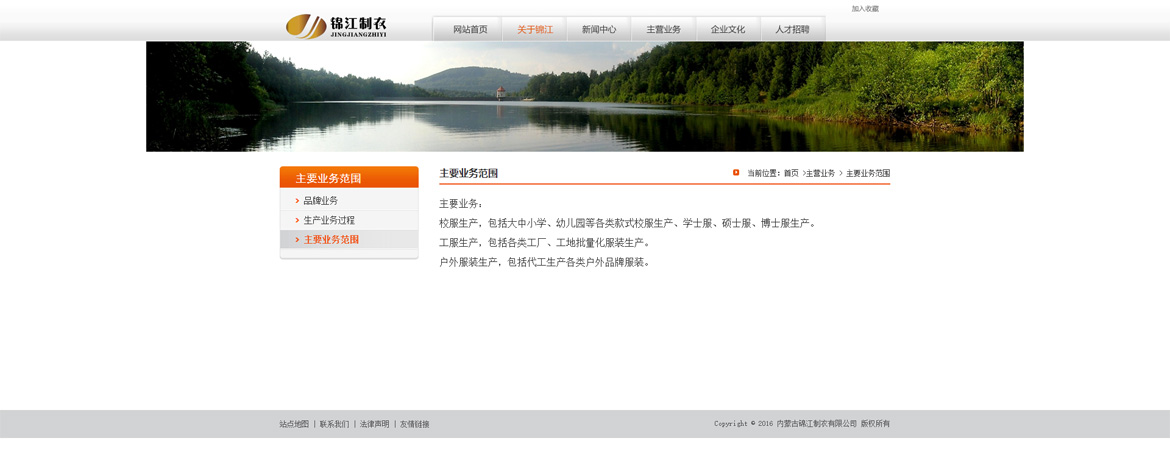Open the 法律声明 footer link
1170x450 pixels.
coord(374,424)
